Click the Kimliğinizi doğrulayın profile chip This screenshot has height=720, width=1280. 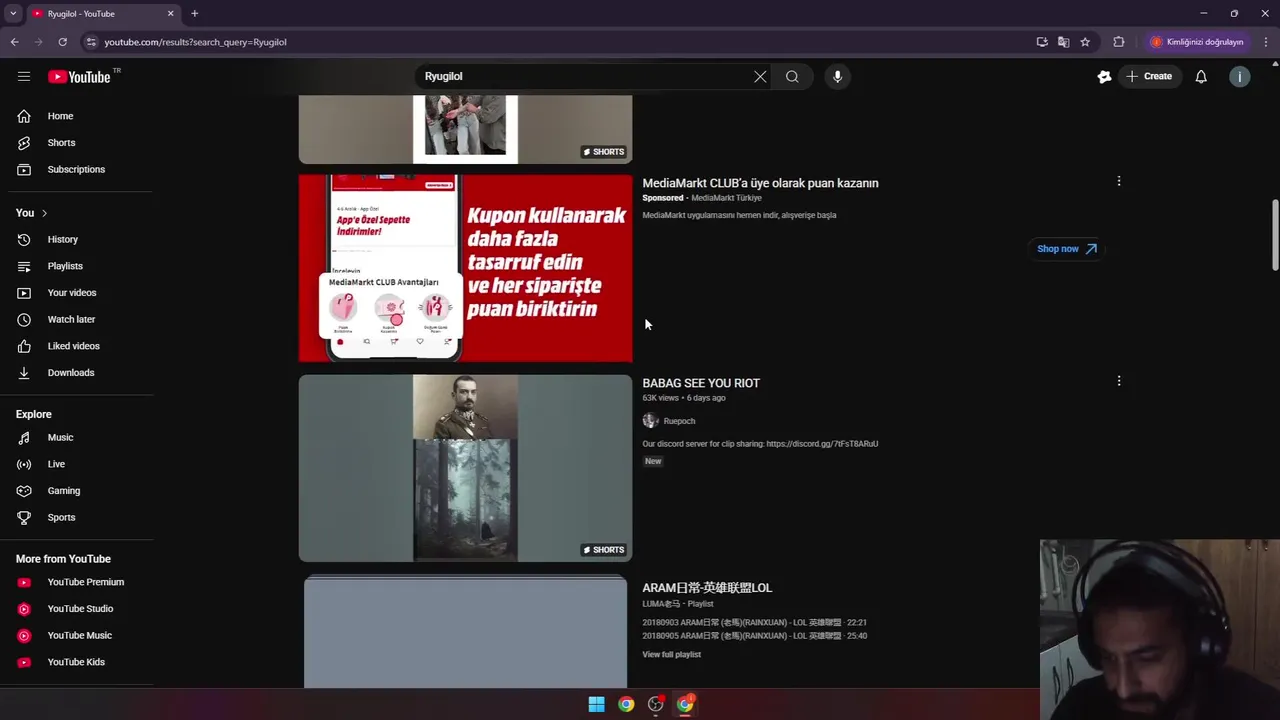[1197, 42]
